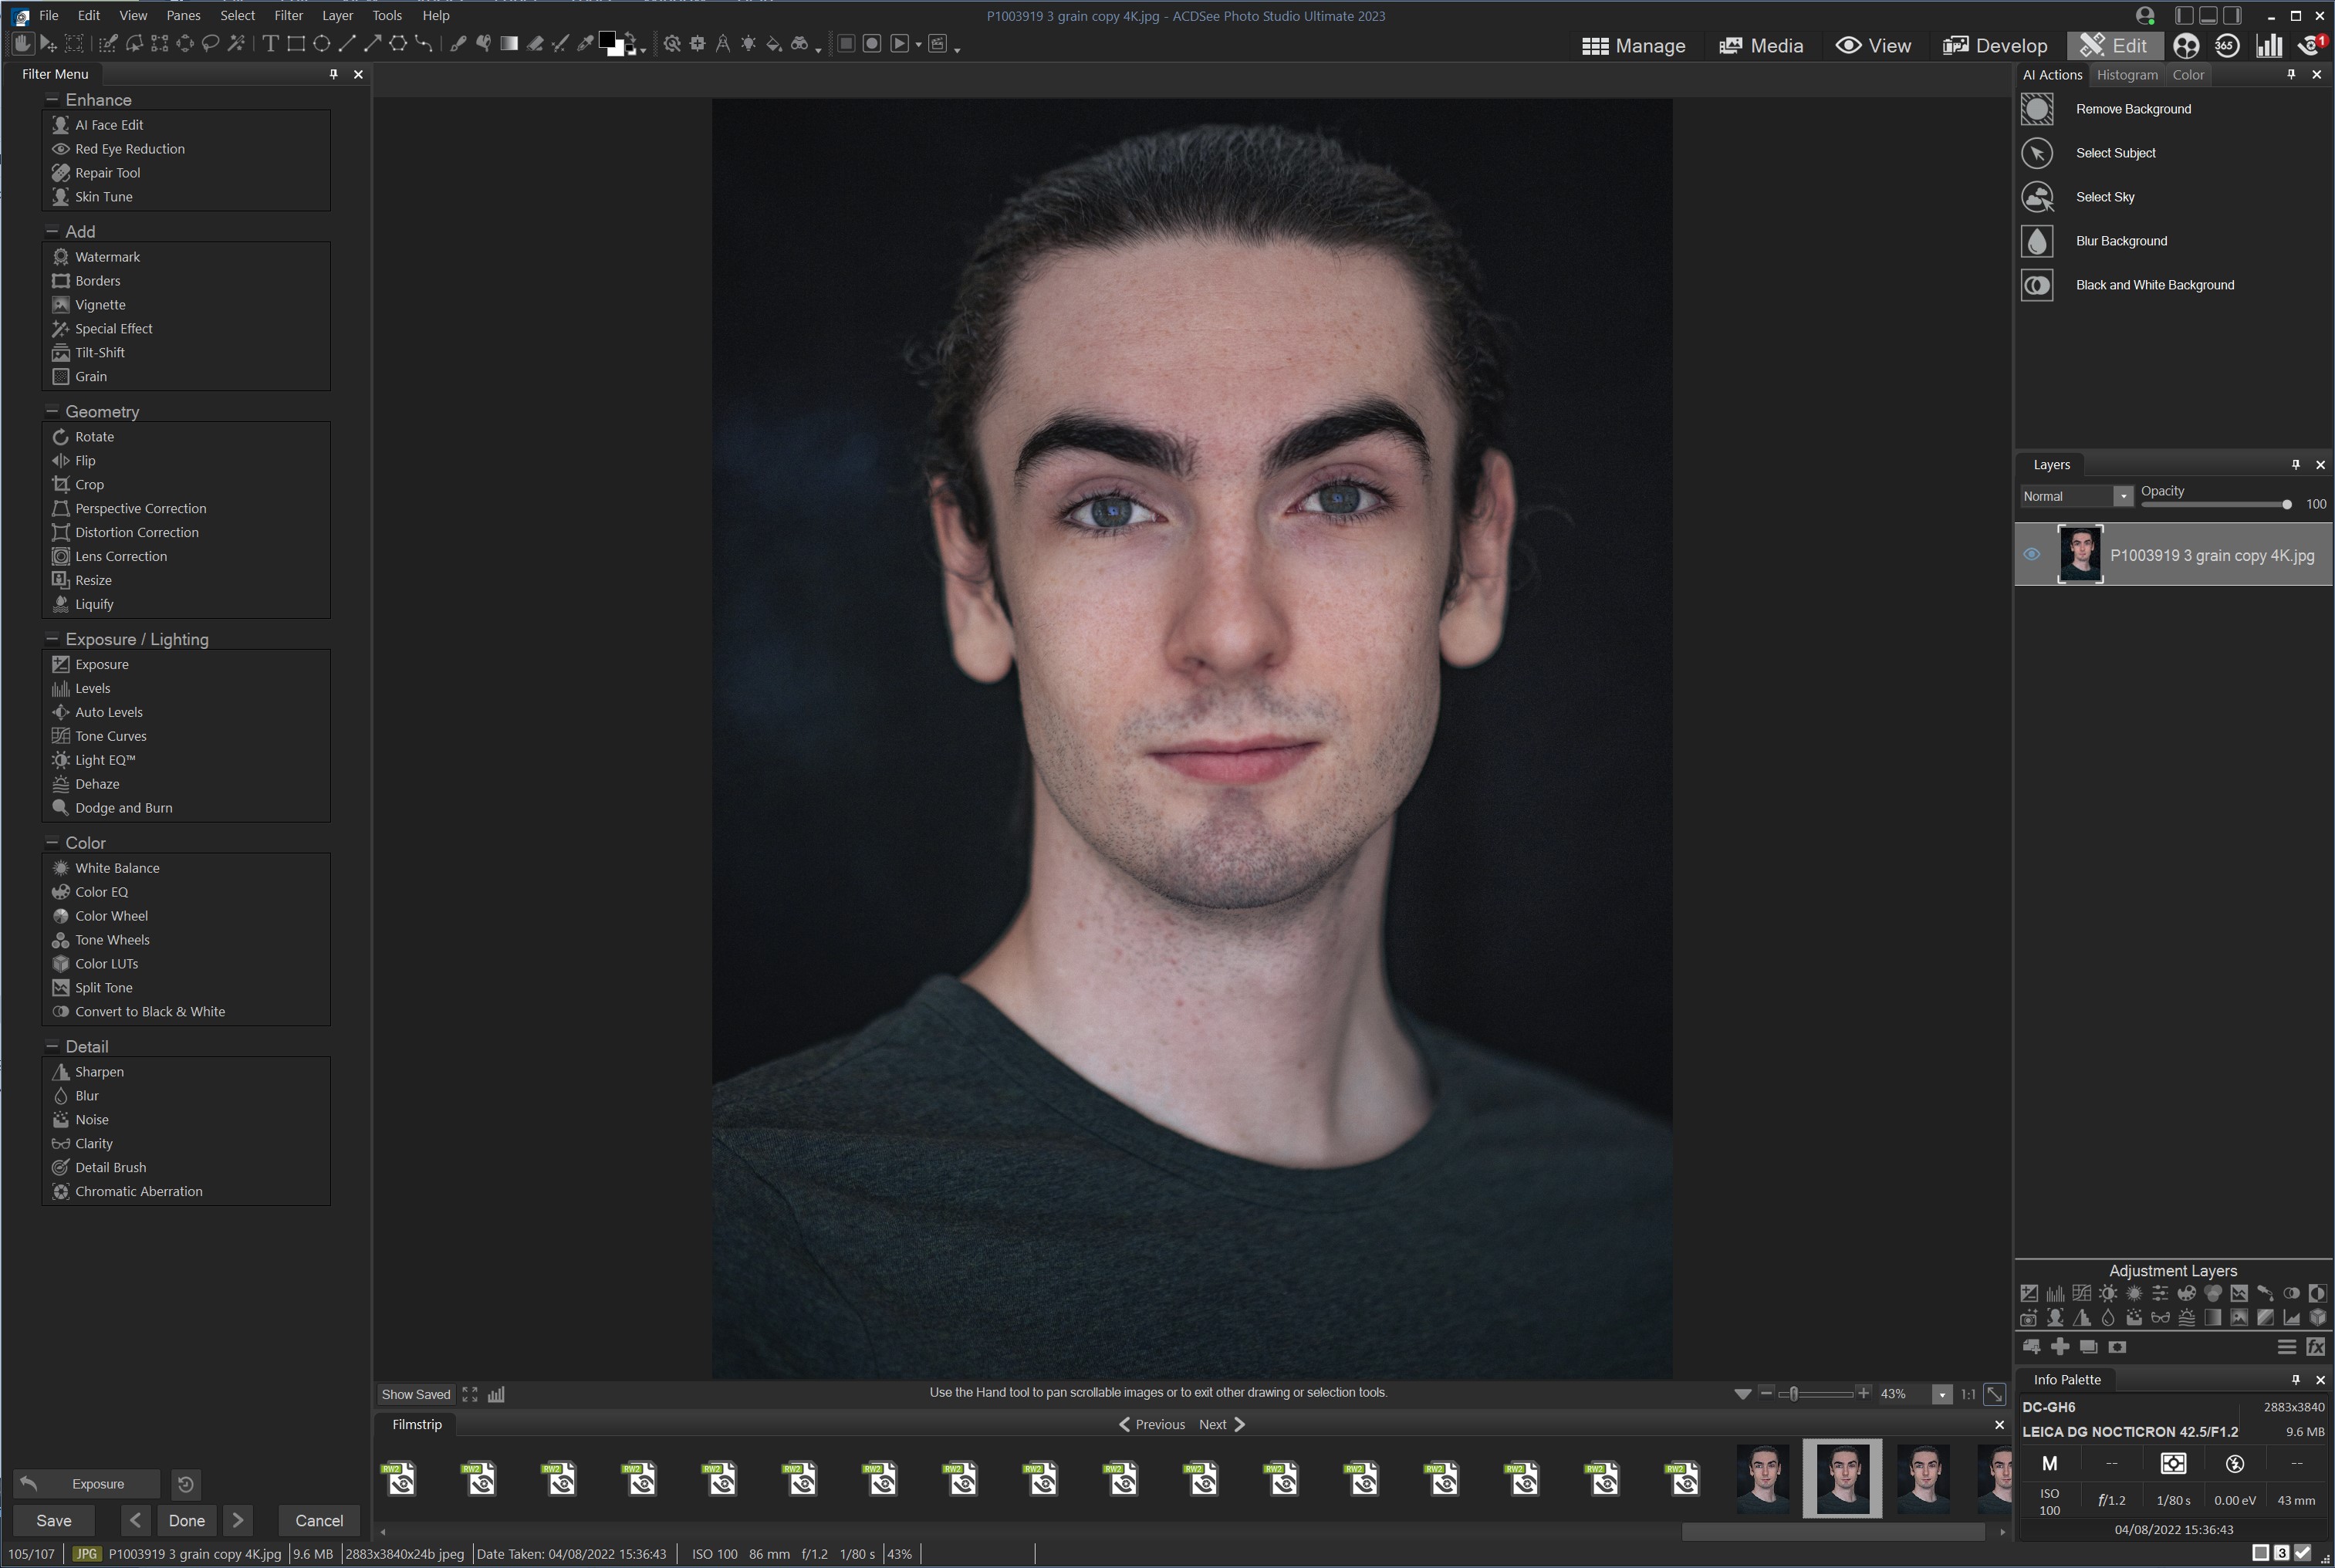Click the AI Face Edit tool
This screenshot has width=2335, height=1568.
pos(109,123)
